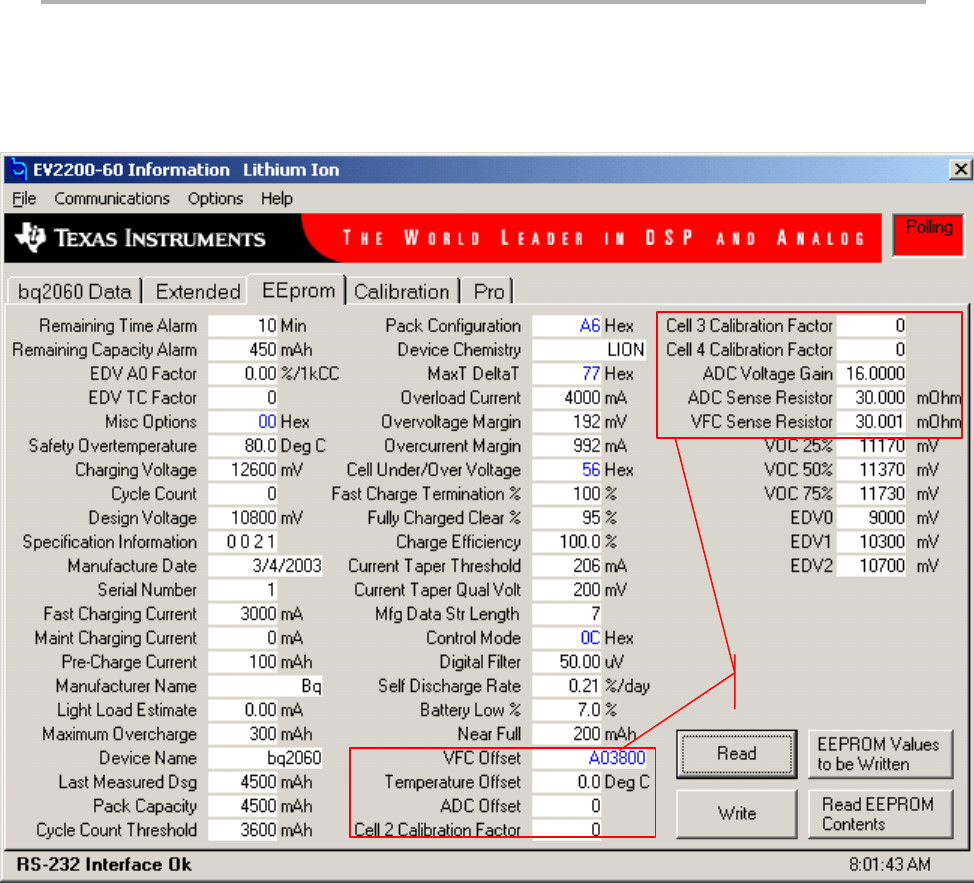Viewport: 974px width, 883px height.
Task: Switch to the Calibration tab
Action: click(x=402, y=292)
